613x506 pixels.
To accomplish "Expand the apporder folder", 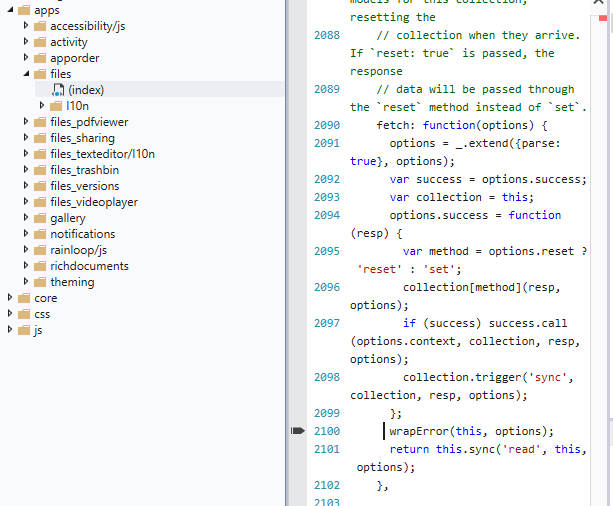I will point(26,57).
